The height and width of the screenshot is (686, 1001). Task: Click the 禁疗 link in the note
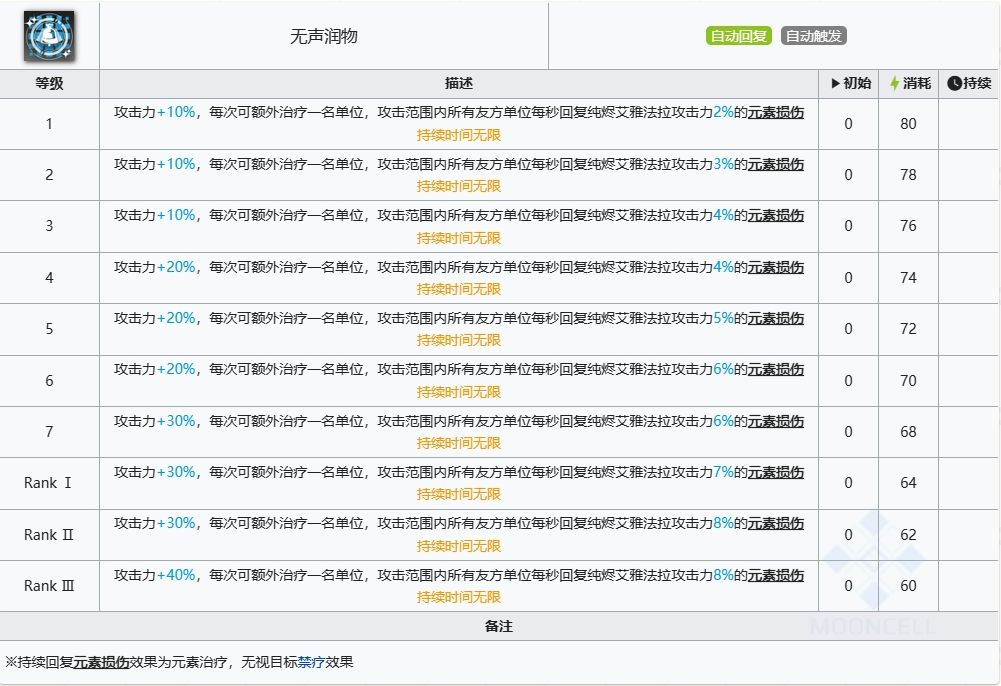(x=310, y=662)
